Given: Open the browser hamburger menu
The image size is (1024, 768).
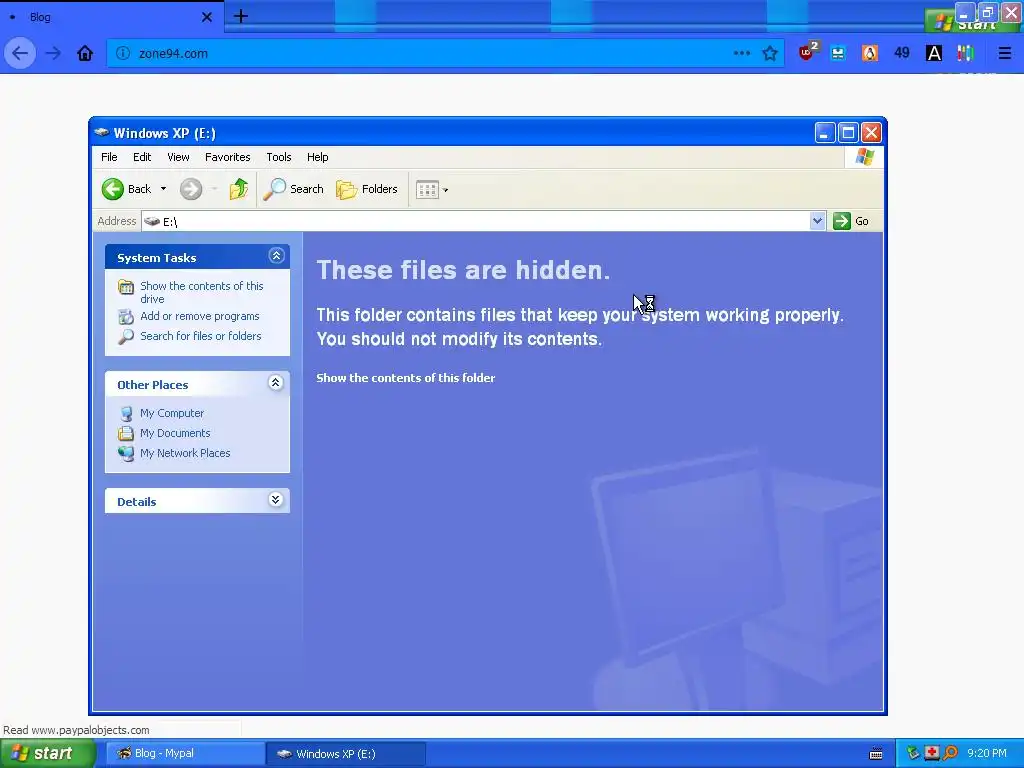Looking at the screenshot, I should [1004, 54].
